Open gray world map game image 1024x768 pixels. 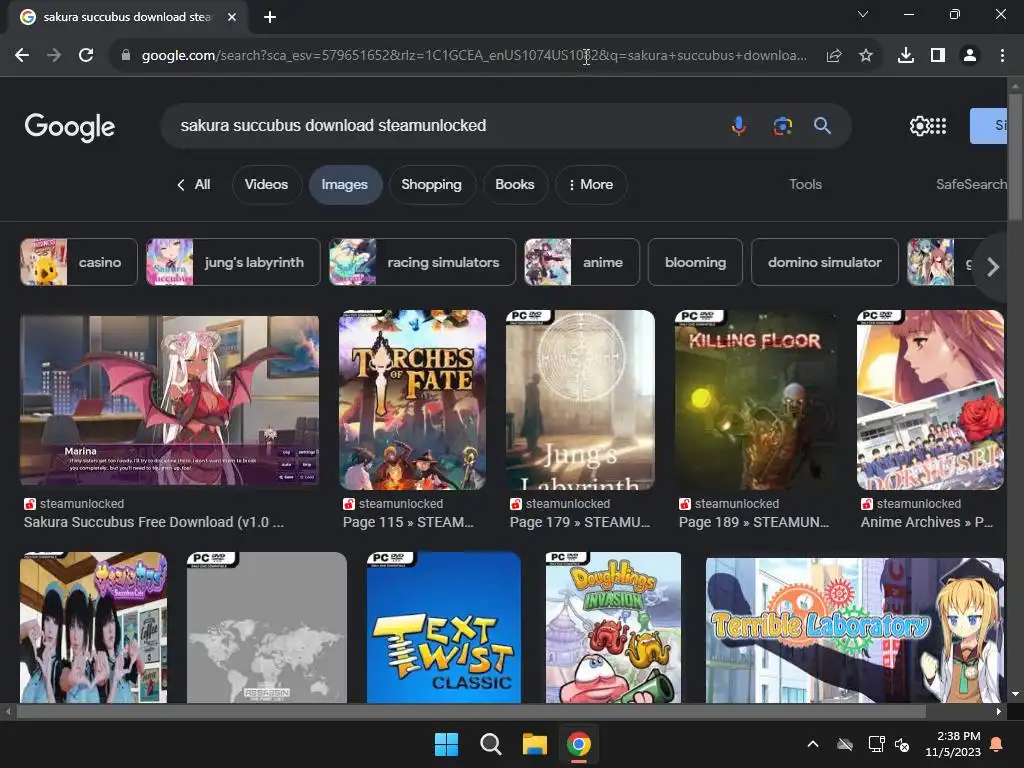pyautogui.click(x=266, y=628)
